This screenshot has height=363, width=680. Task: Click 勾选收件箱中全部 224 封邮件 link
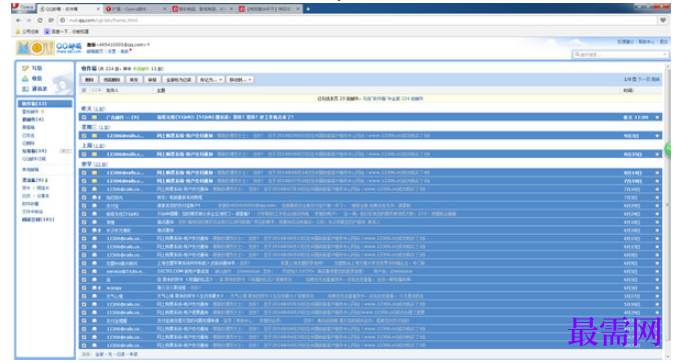(393, 99)
